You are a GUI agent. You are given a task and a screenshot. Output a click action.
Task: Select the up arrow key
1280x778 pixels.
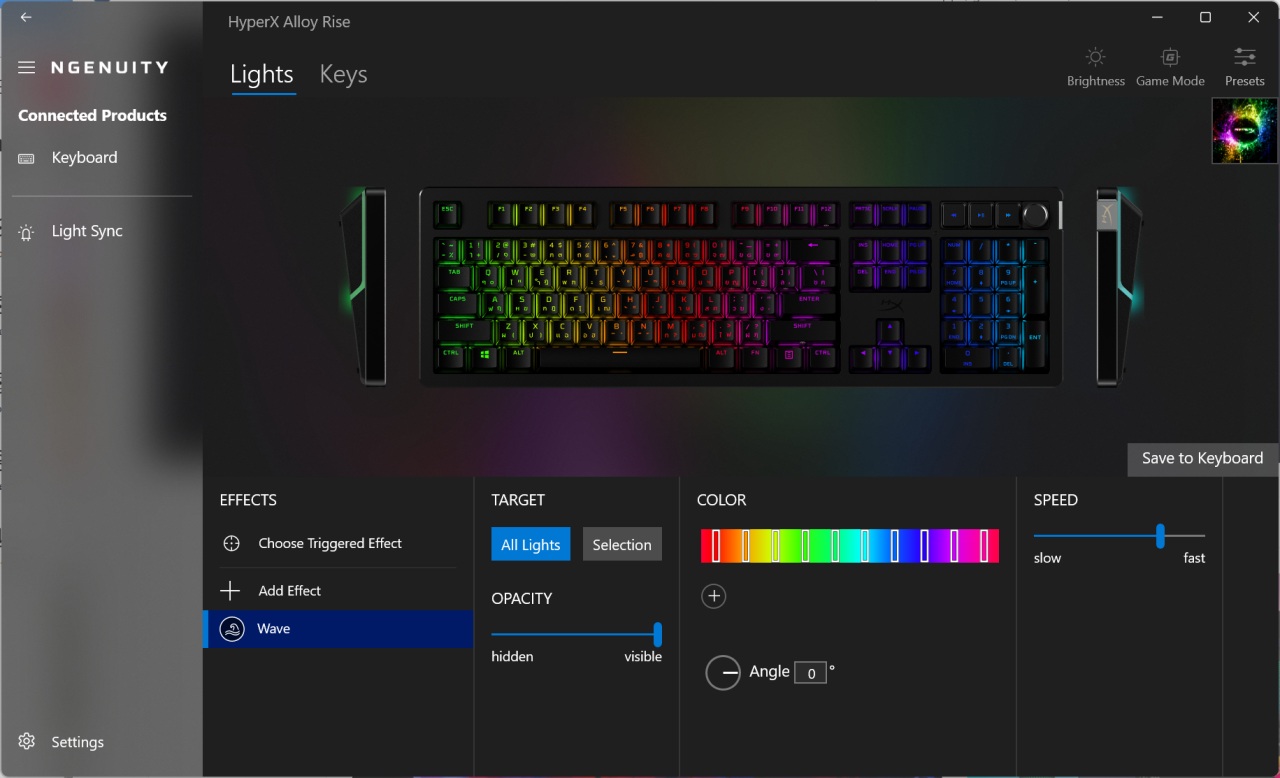[x=890, y=330]
